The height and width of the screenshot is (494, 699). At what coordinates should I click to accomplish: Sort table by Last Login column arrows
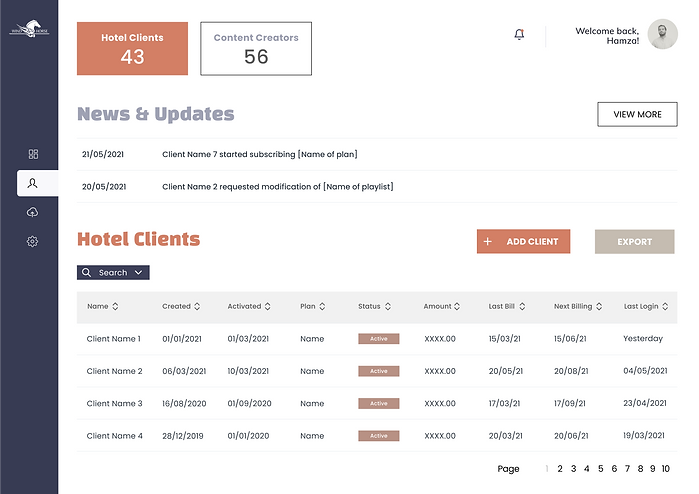coord(665,306)
